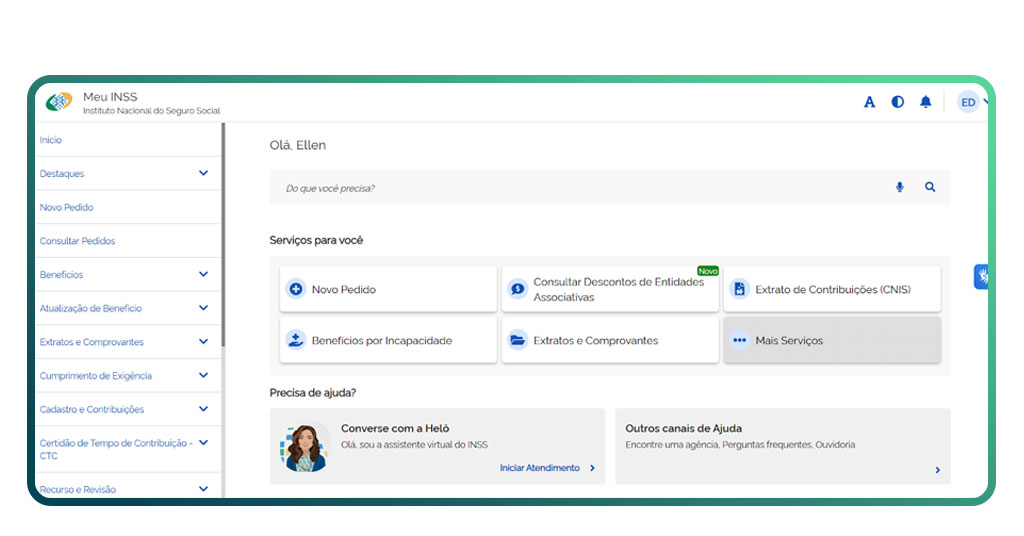Viewport: 1024px width, 536px height.
Task: Expand Extratos e Comprovantes in sidebar
Action: [203, 342]
